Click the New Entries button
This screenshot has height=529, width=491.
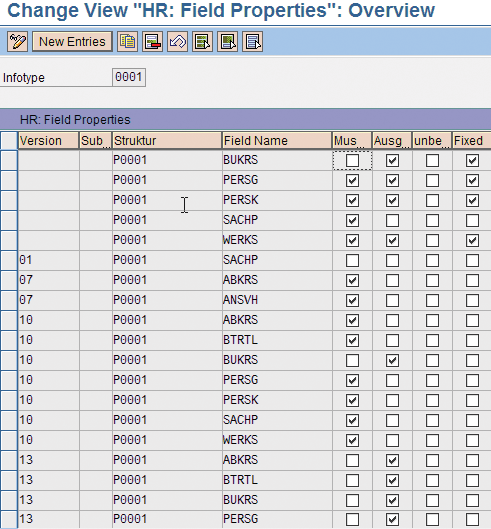point(72,42)
